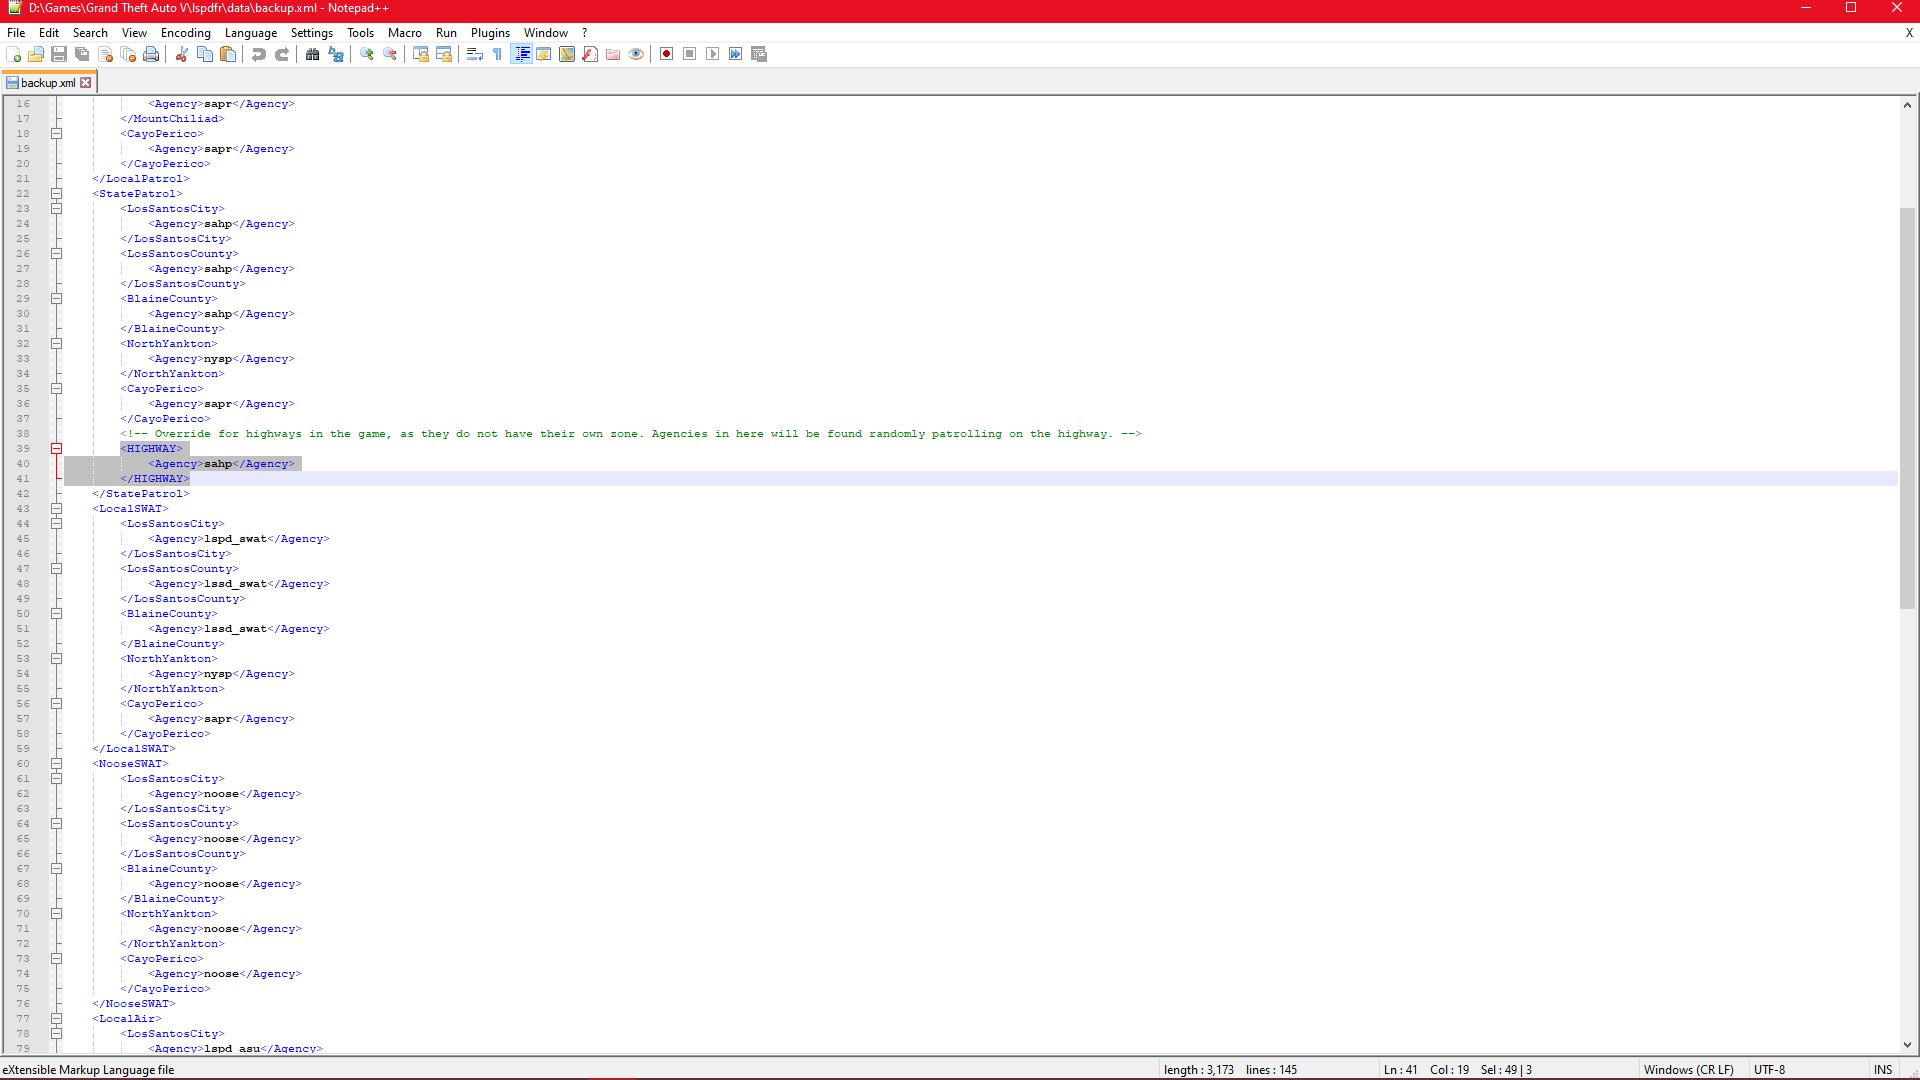Click the Print toolbar icon
Image resolution: width=1920 pixels, height=1080 pixels.
(x=151, y=54)
